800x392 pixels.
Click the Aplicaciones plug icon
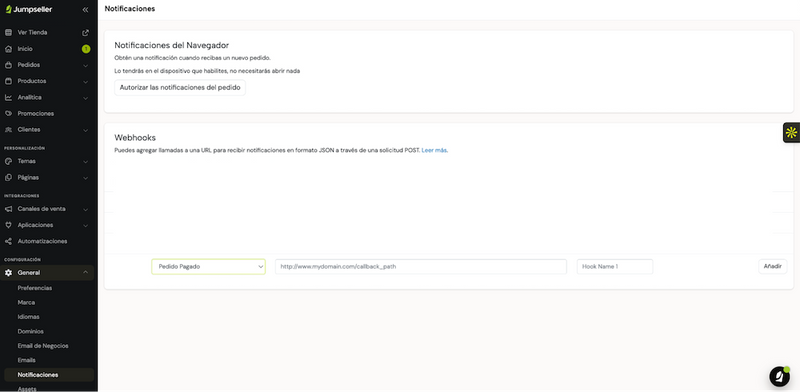point(8,225)
